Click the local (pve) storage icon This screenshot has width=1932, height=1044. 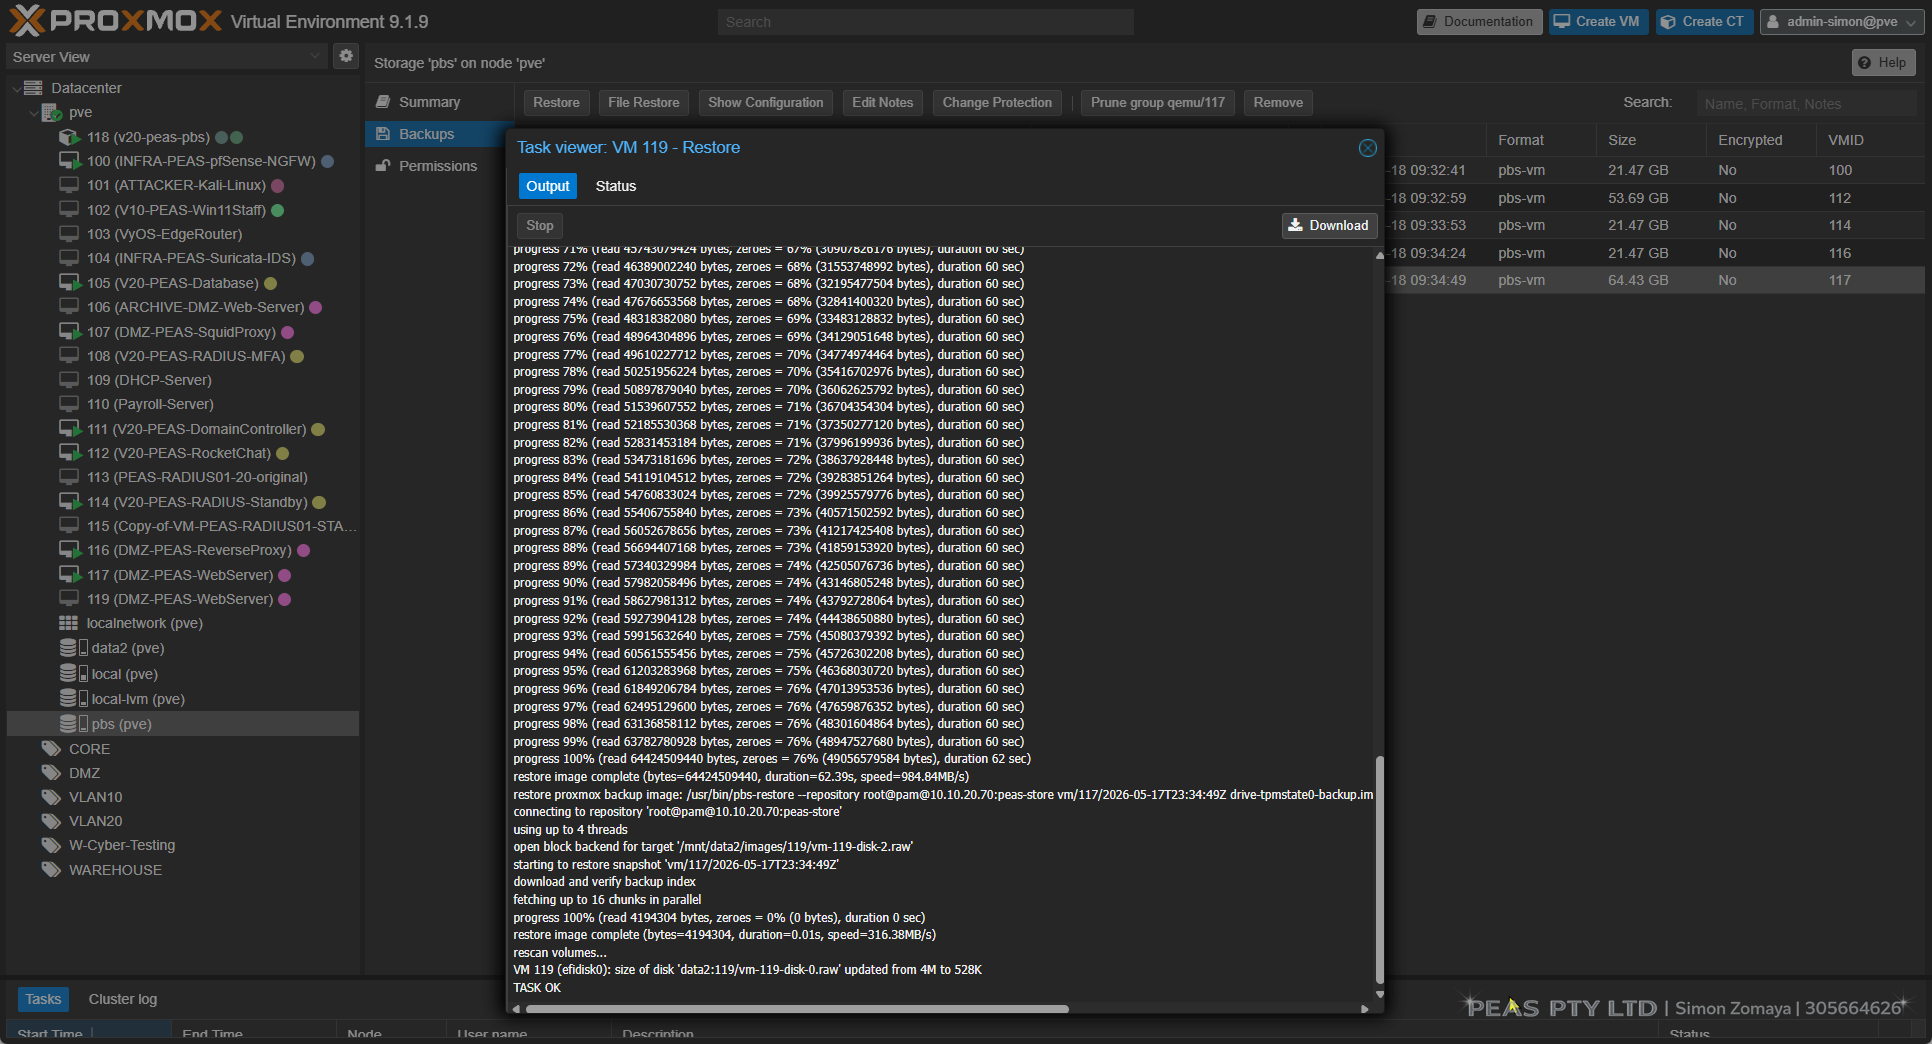pyautogui.click(x=73, y=674)
